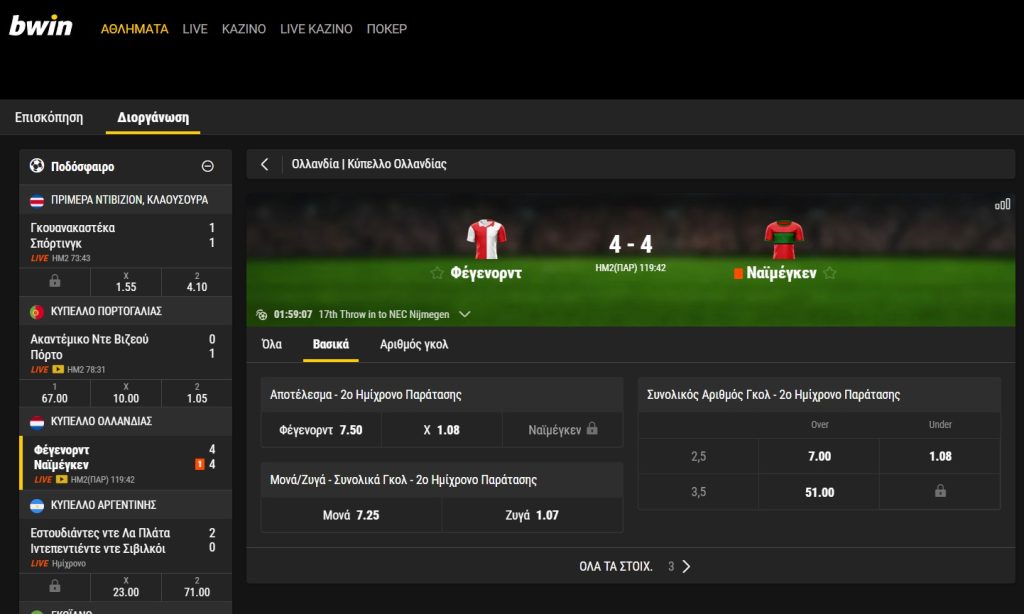
Task: Click video stream icon for Φέγενορντ match
Action: (x=61, y=479)
